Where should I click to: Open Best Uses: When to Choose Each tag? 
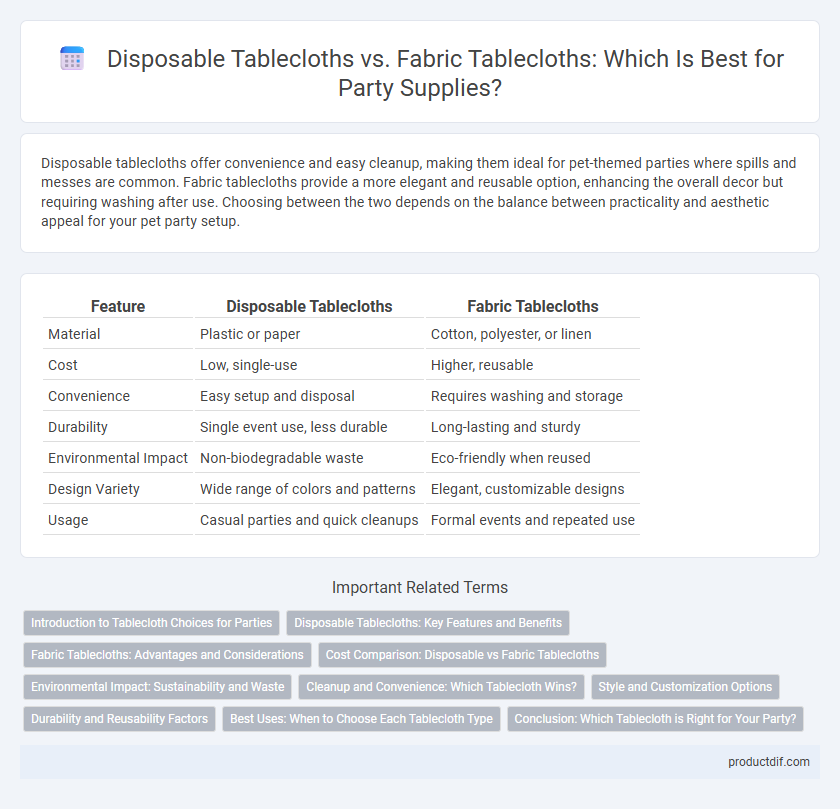(361, 719)
